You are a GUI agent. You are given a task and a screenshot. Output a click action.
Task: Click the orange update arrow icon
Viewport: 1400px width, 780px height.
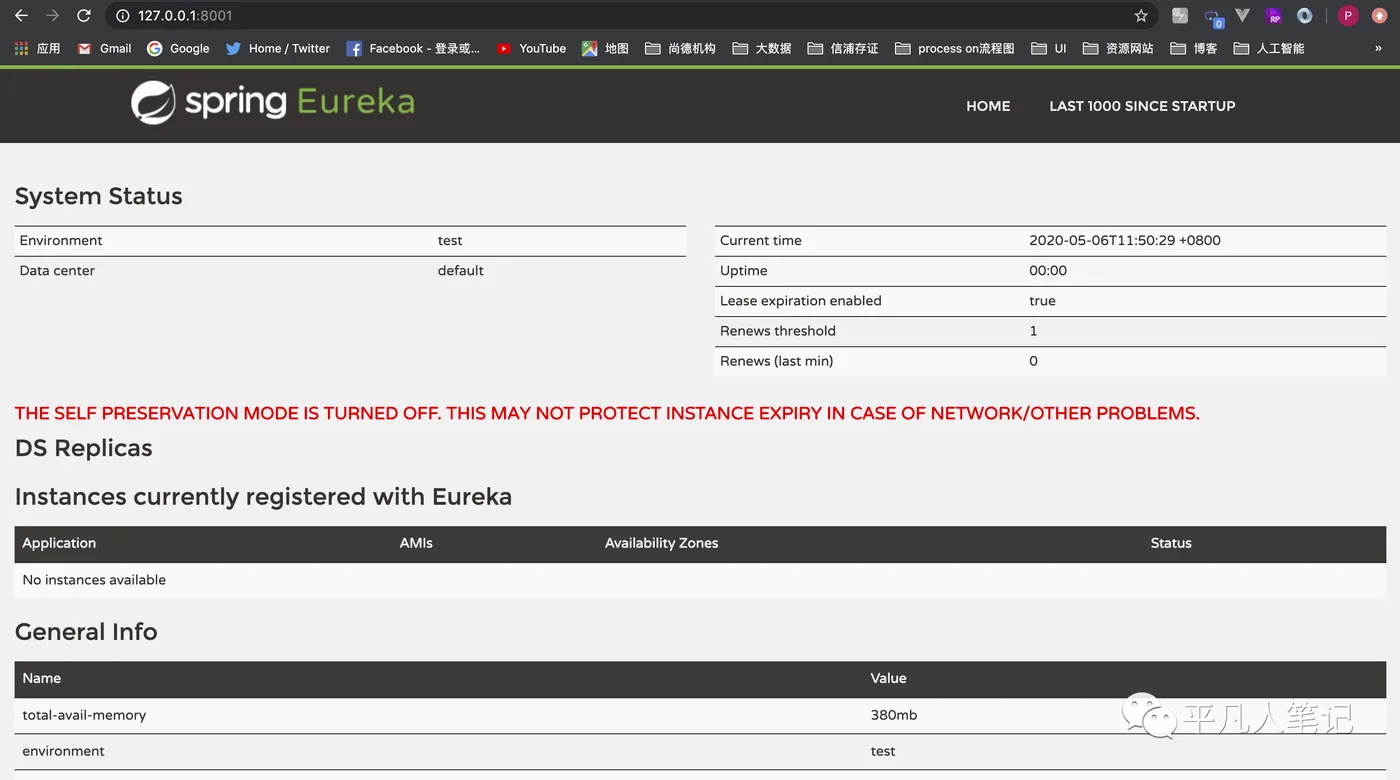pyautogui.click(x=1379, y=16)
